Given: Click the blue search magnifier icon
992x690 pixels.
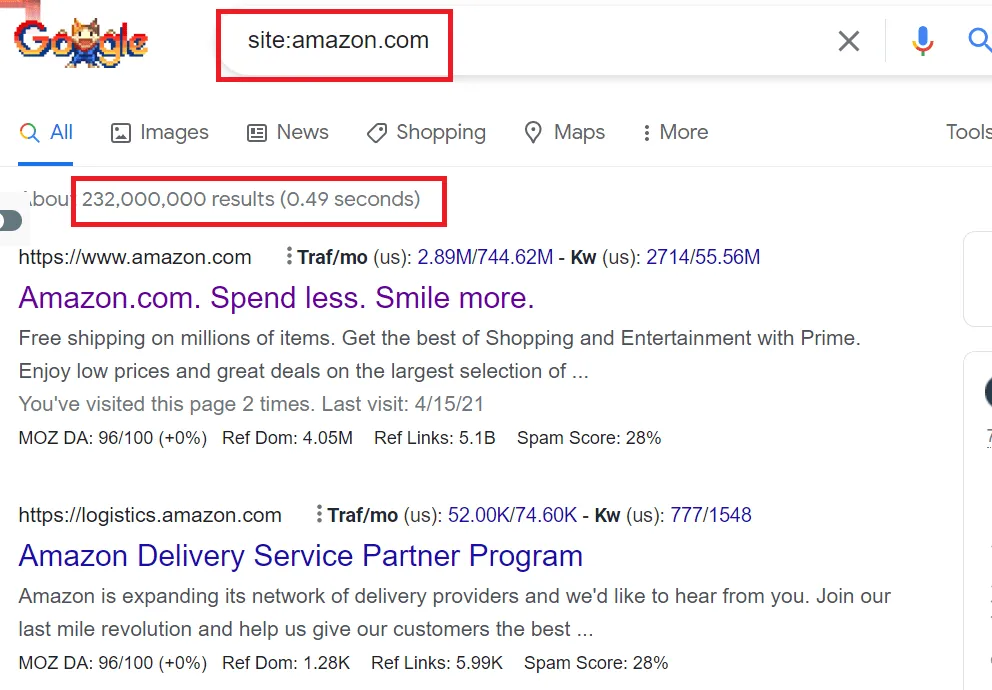Looking at the screenshot, I should [x=979, y=40].
